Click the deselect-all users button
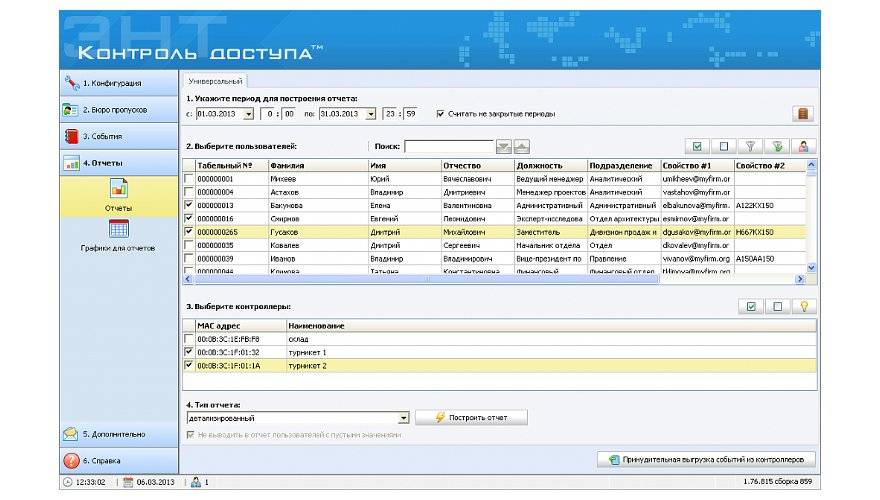The image size is (880, 500). pyautogui.click(x=723, y=146)
